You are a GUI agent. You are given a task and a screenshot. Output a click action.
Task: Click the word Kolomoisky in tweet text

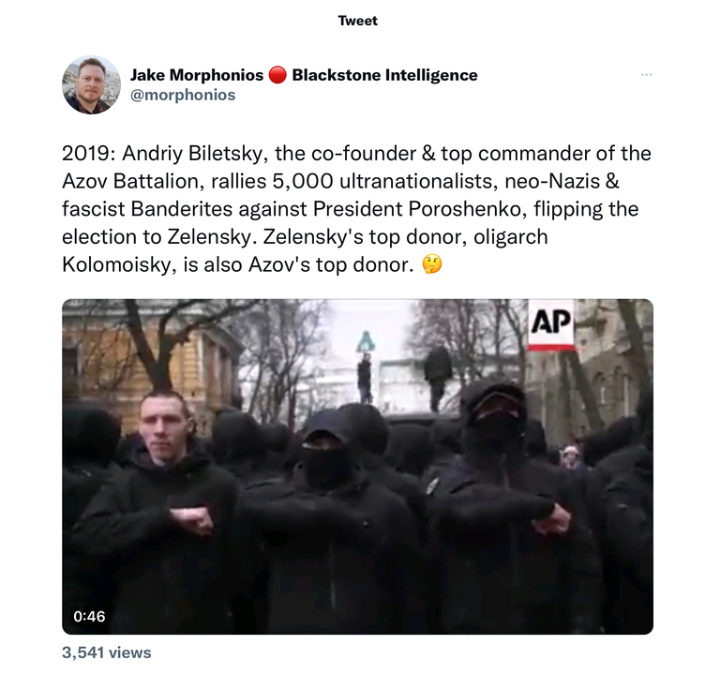tap(119, 265)
